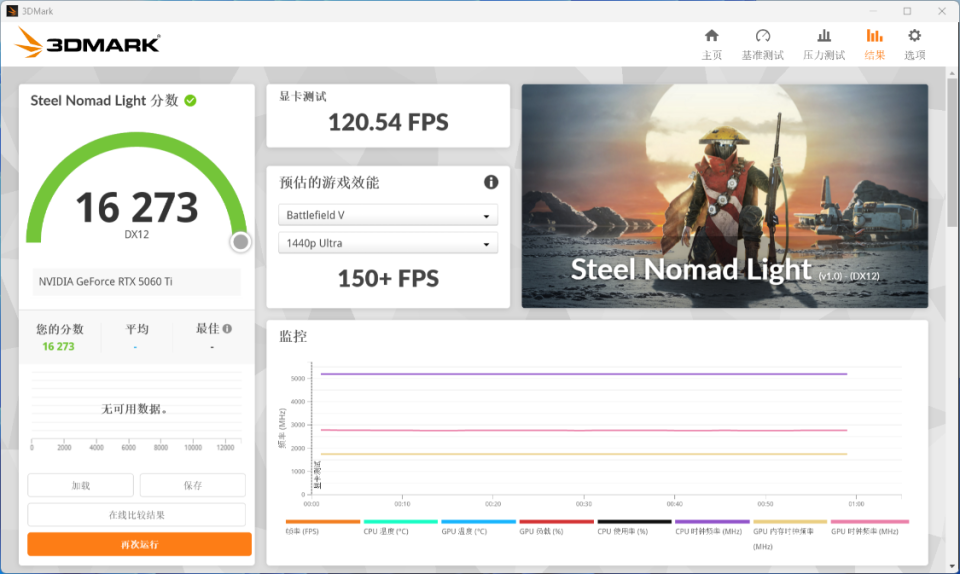Click the orange 再次运行 run again button
Screen dimensions: 960x574
click(139, 544)
